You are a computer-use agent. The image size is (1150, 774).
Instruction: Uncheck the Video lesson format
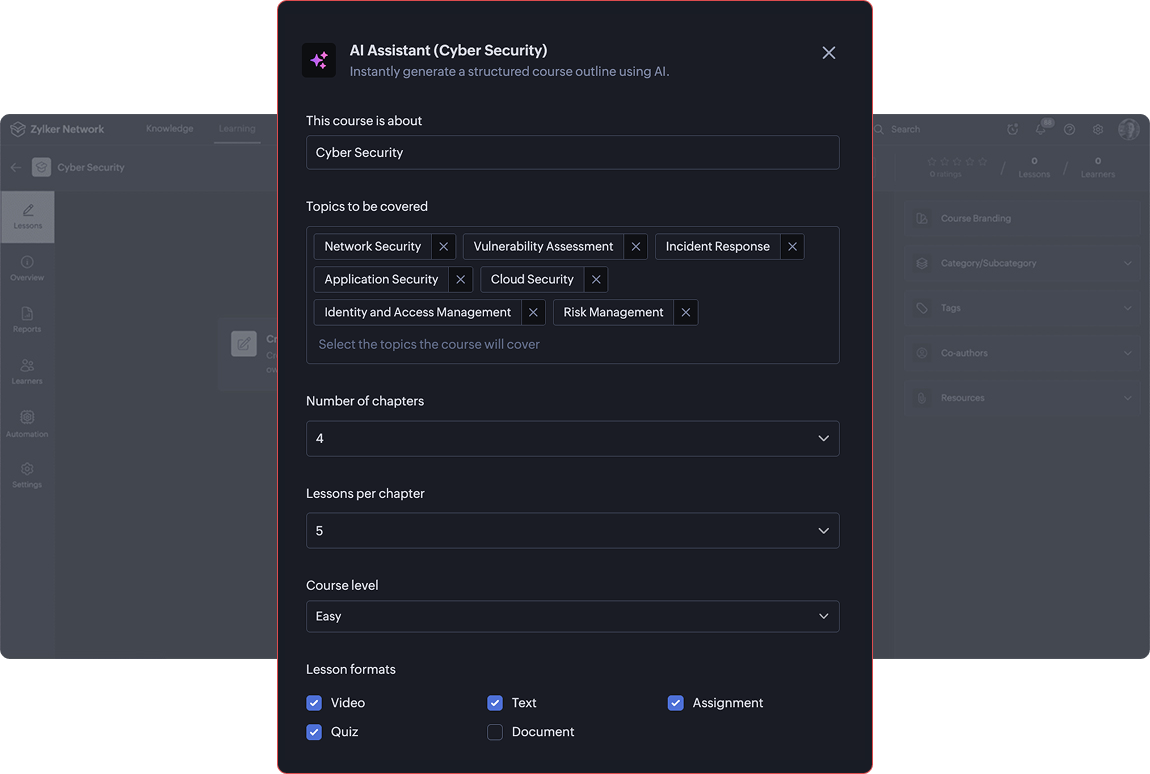tap(314, 703)
